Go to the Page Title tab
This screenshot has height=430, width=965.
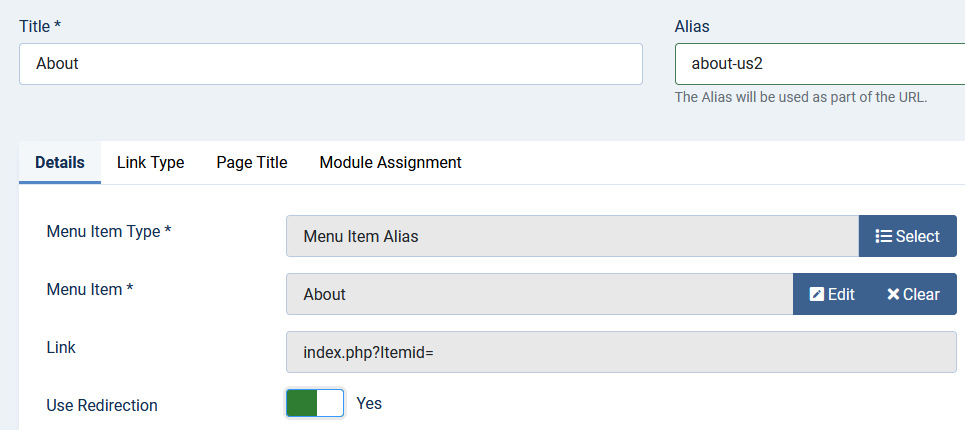pos(252,162)
